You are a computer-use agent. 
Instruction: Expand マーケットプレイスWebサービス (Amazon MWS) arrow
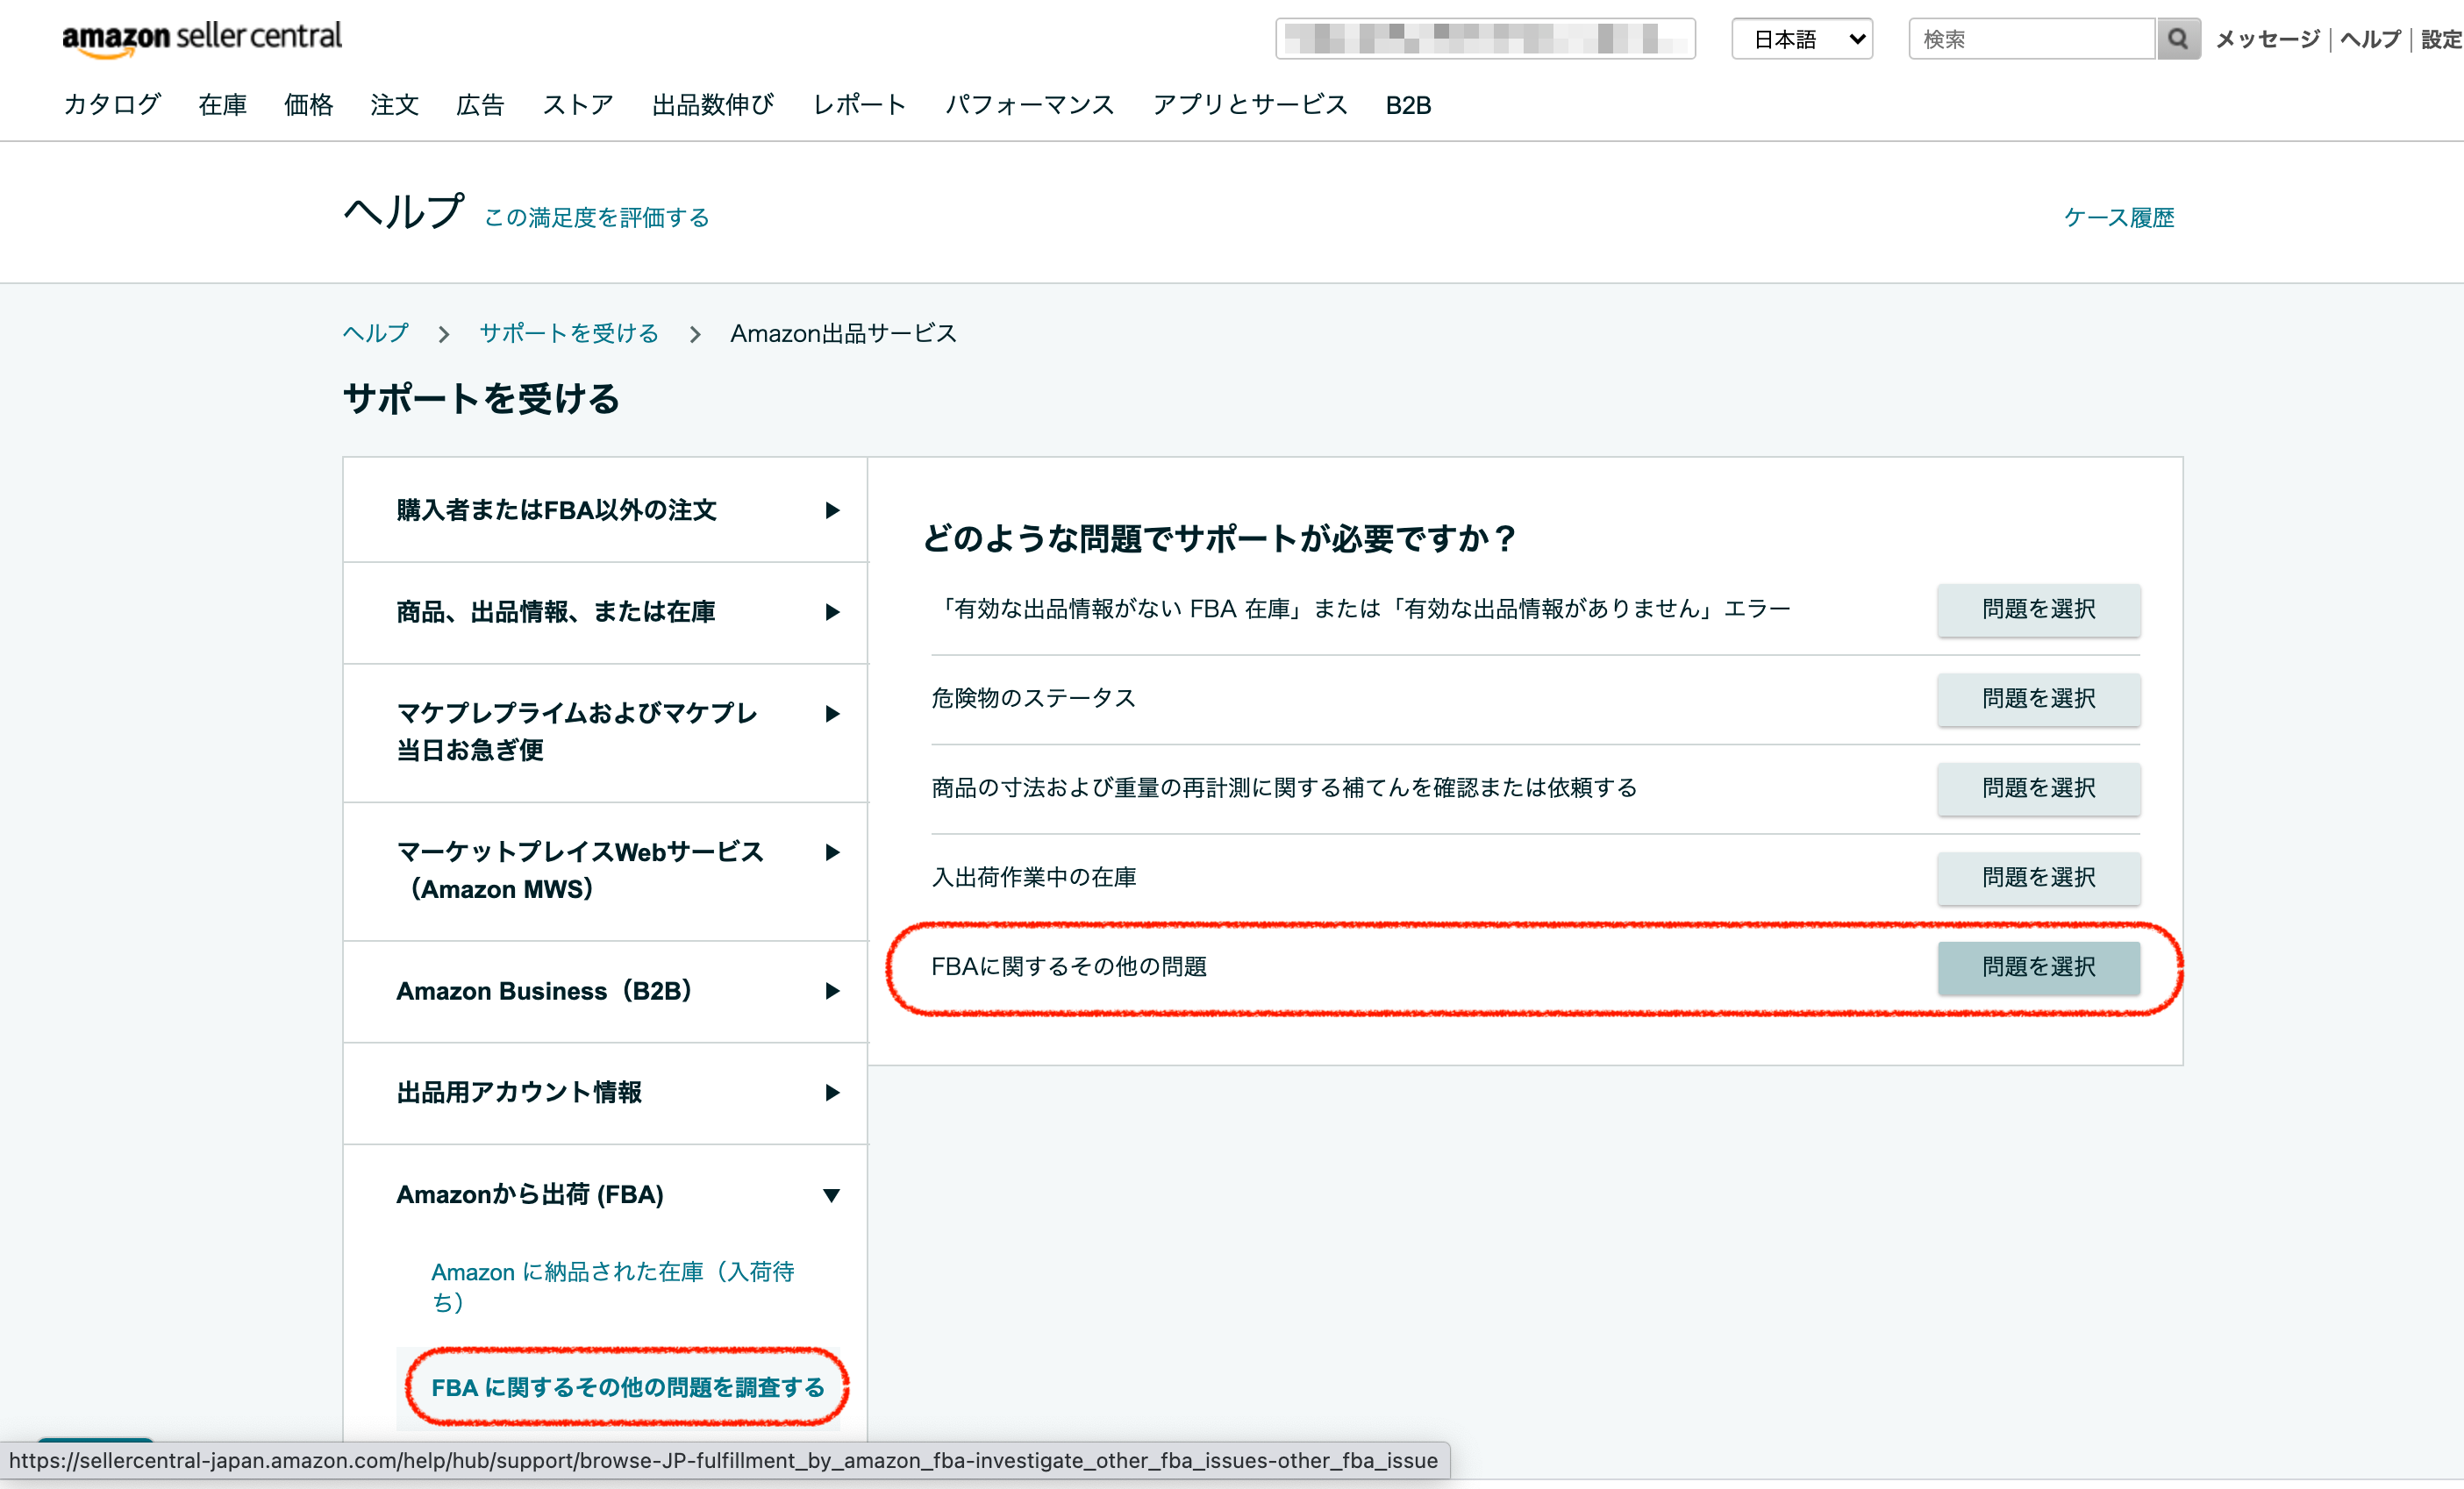tap(831, 852)
